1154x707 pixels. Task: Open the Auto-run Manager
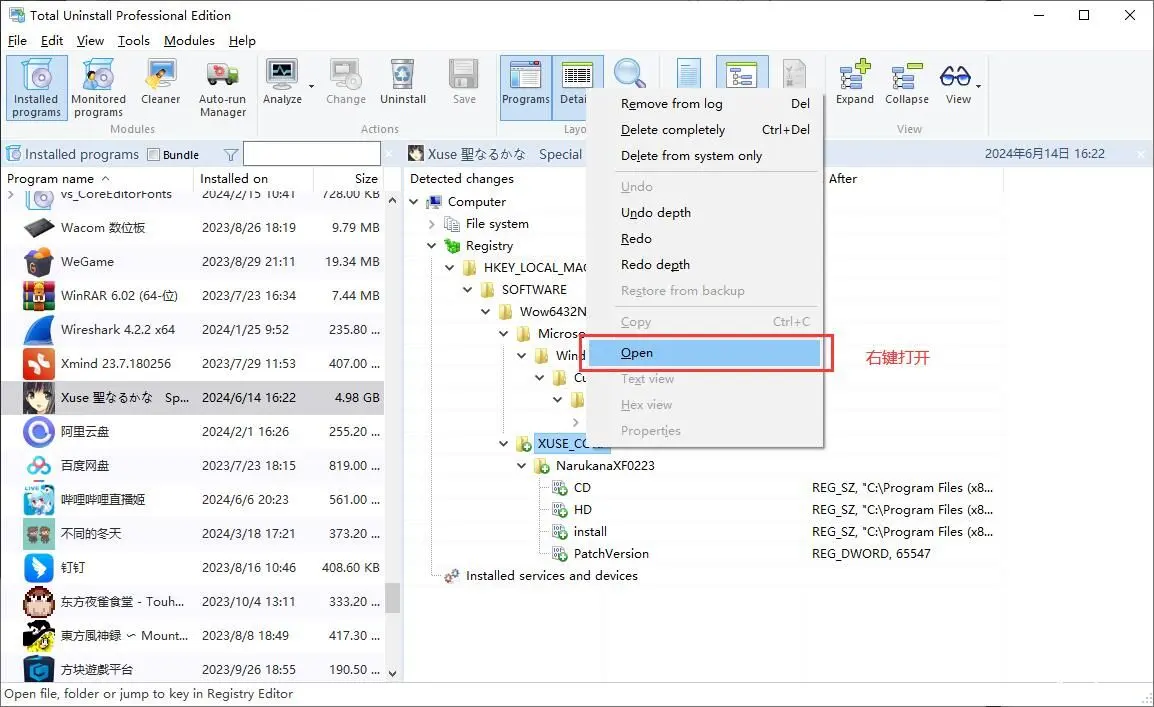click(x=222, y=88)
